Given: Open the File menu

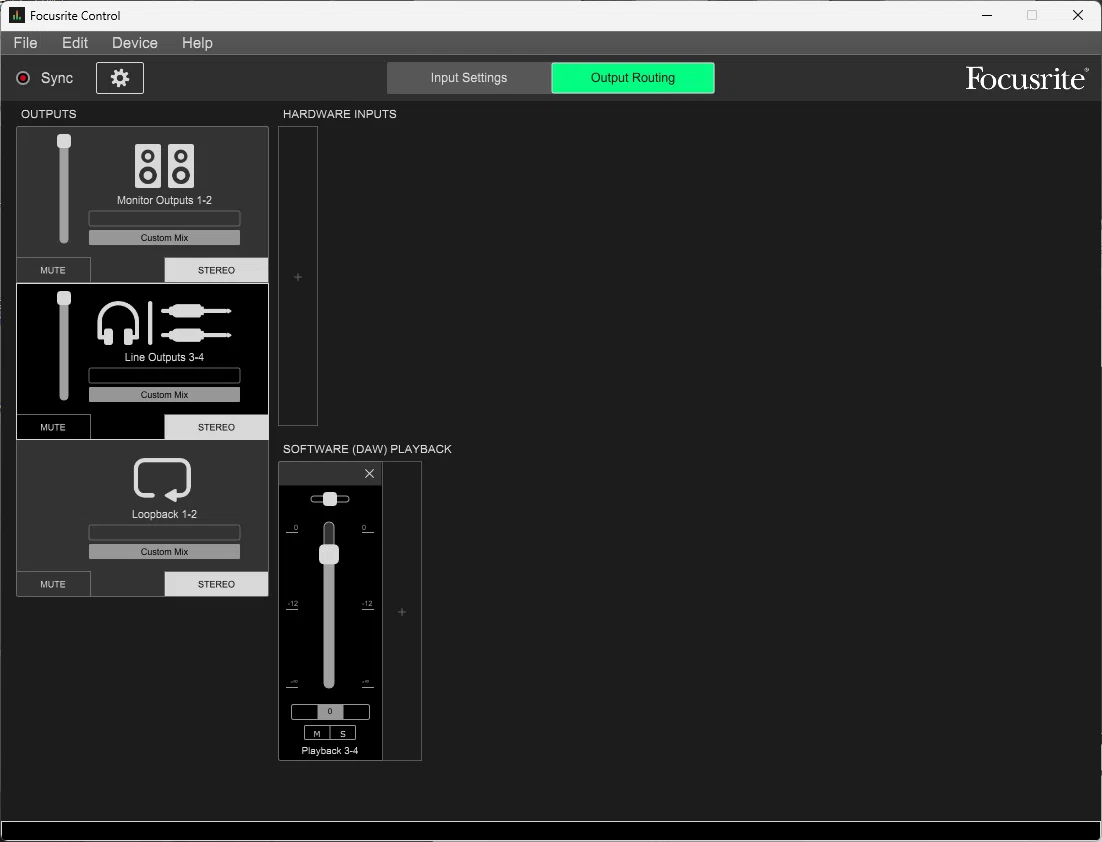Looking at the screenshot, I should pyautogui.click(x=25, y=43).
